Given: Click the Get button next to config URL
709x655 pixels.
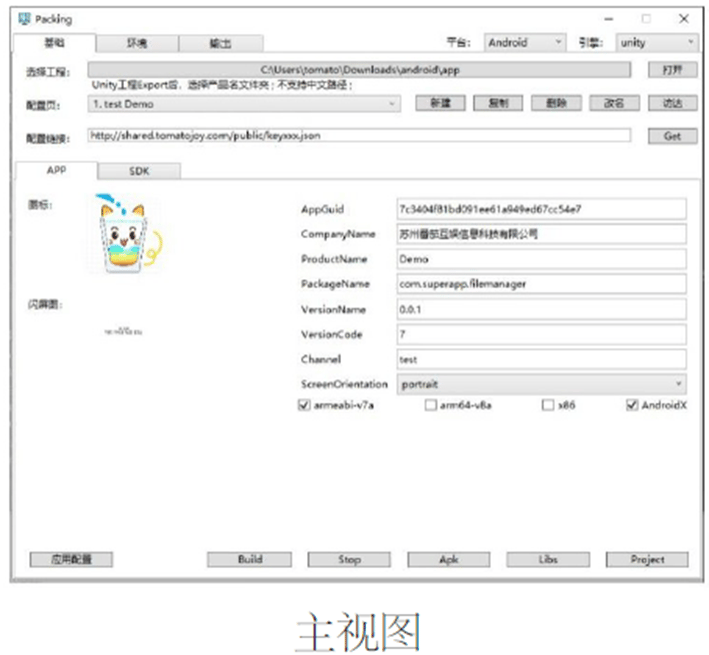Looking at the screenshot, I should [672, 136].
